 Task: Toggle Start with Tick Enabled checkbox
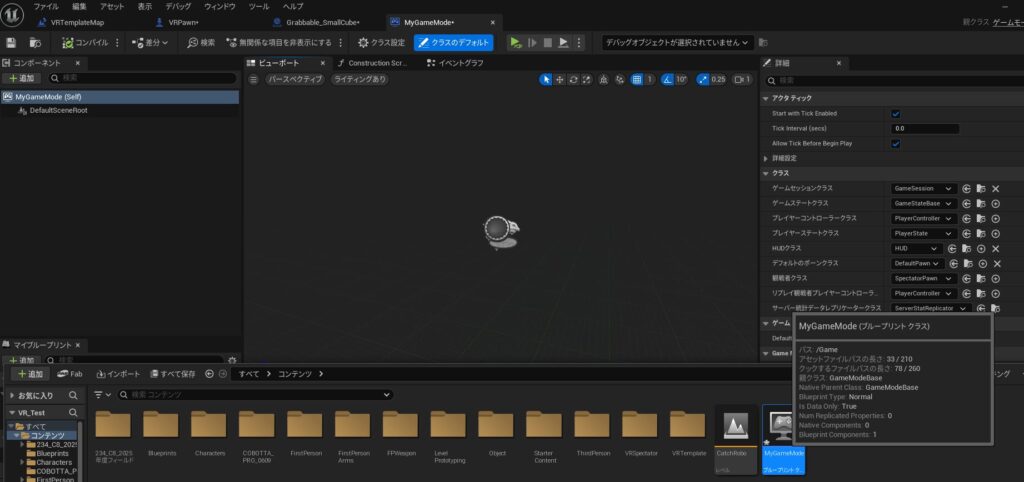tap(896, 114)
